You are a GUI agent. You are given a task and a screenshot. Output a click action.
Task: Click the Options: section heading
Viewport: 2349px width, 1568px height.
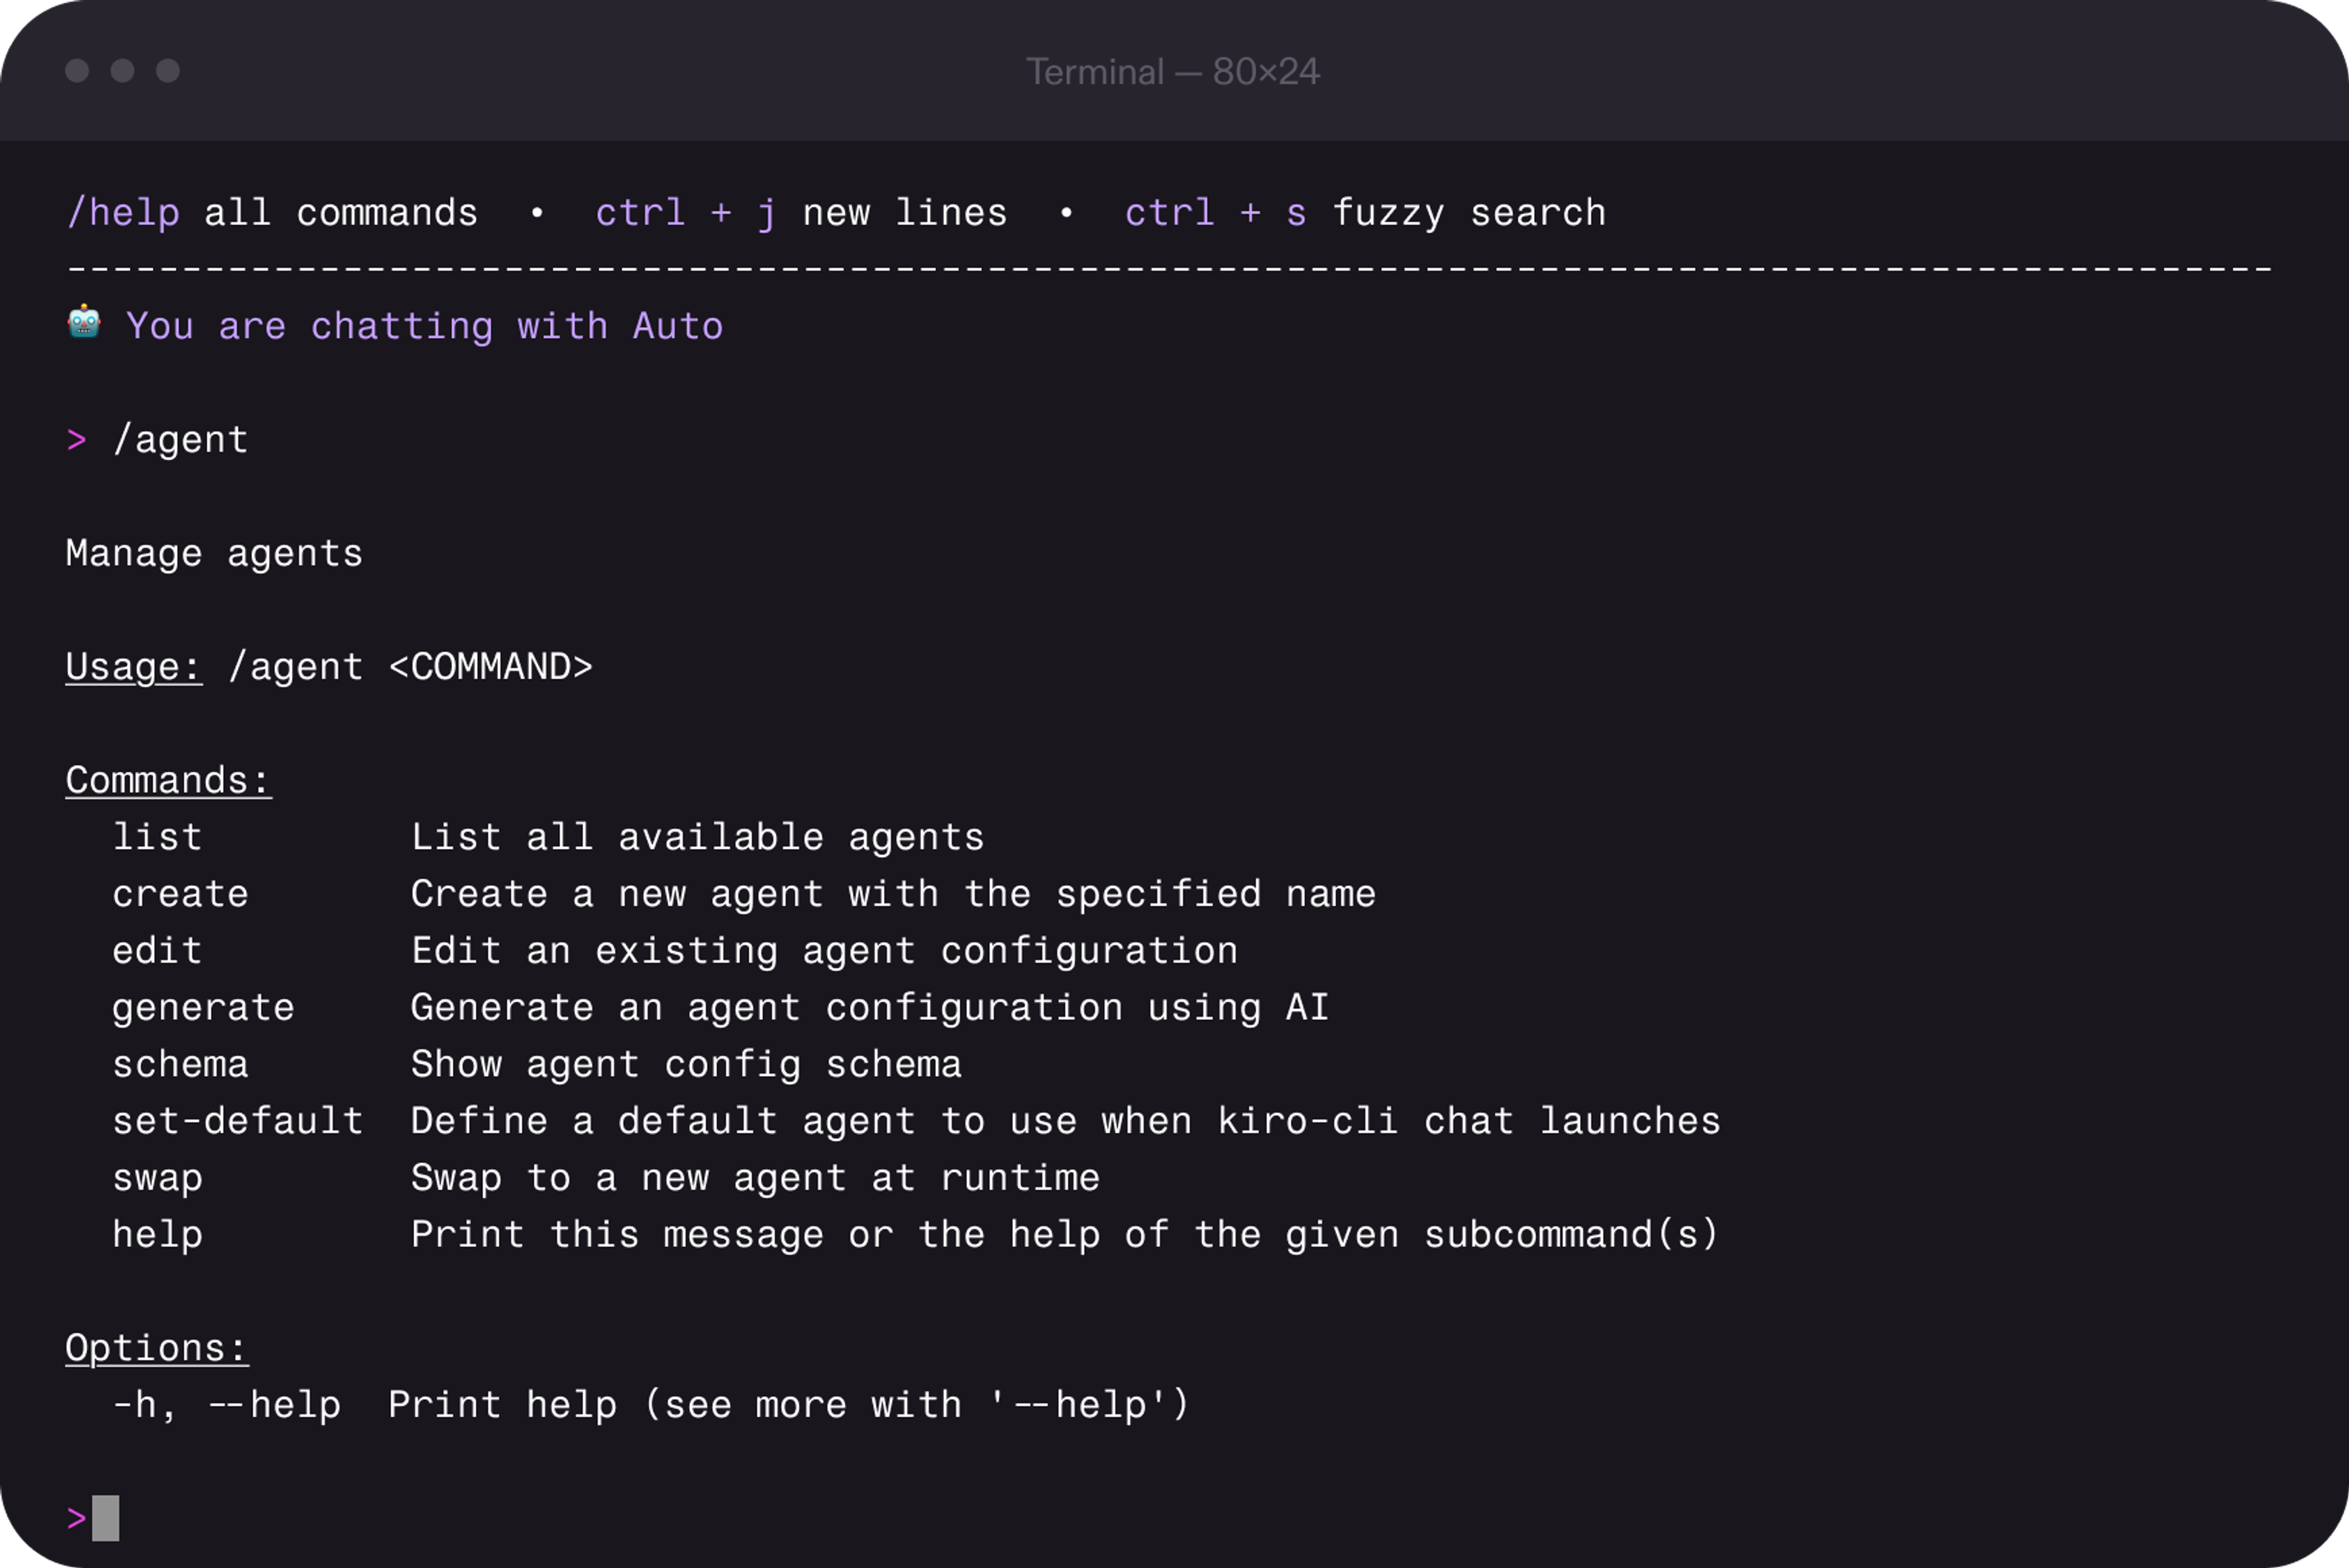pyautogui.click(x=156, y=1347)
